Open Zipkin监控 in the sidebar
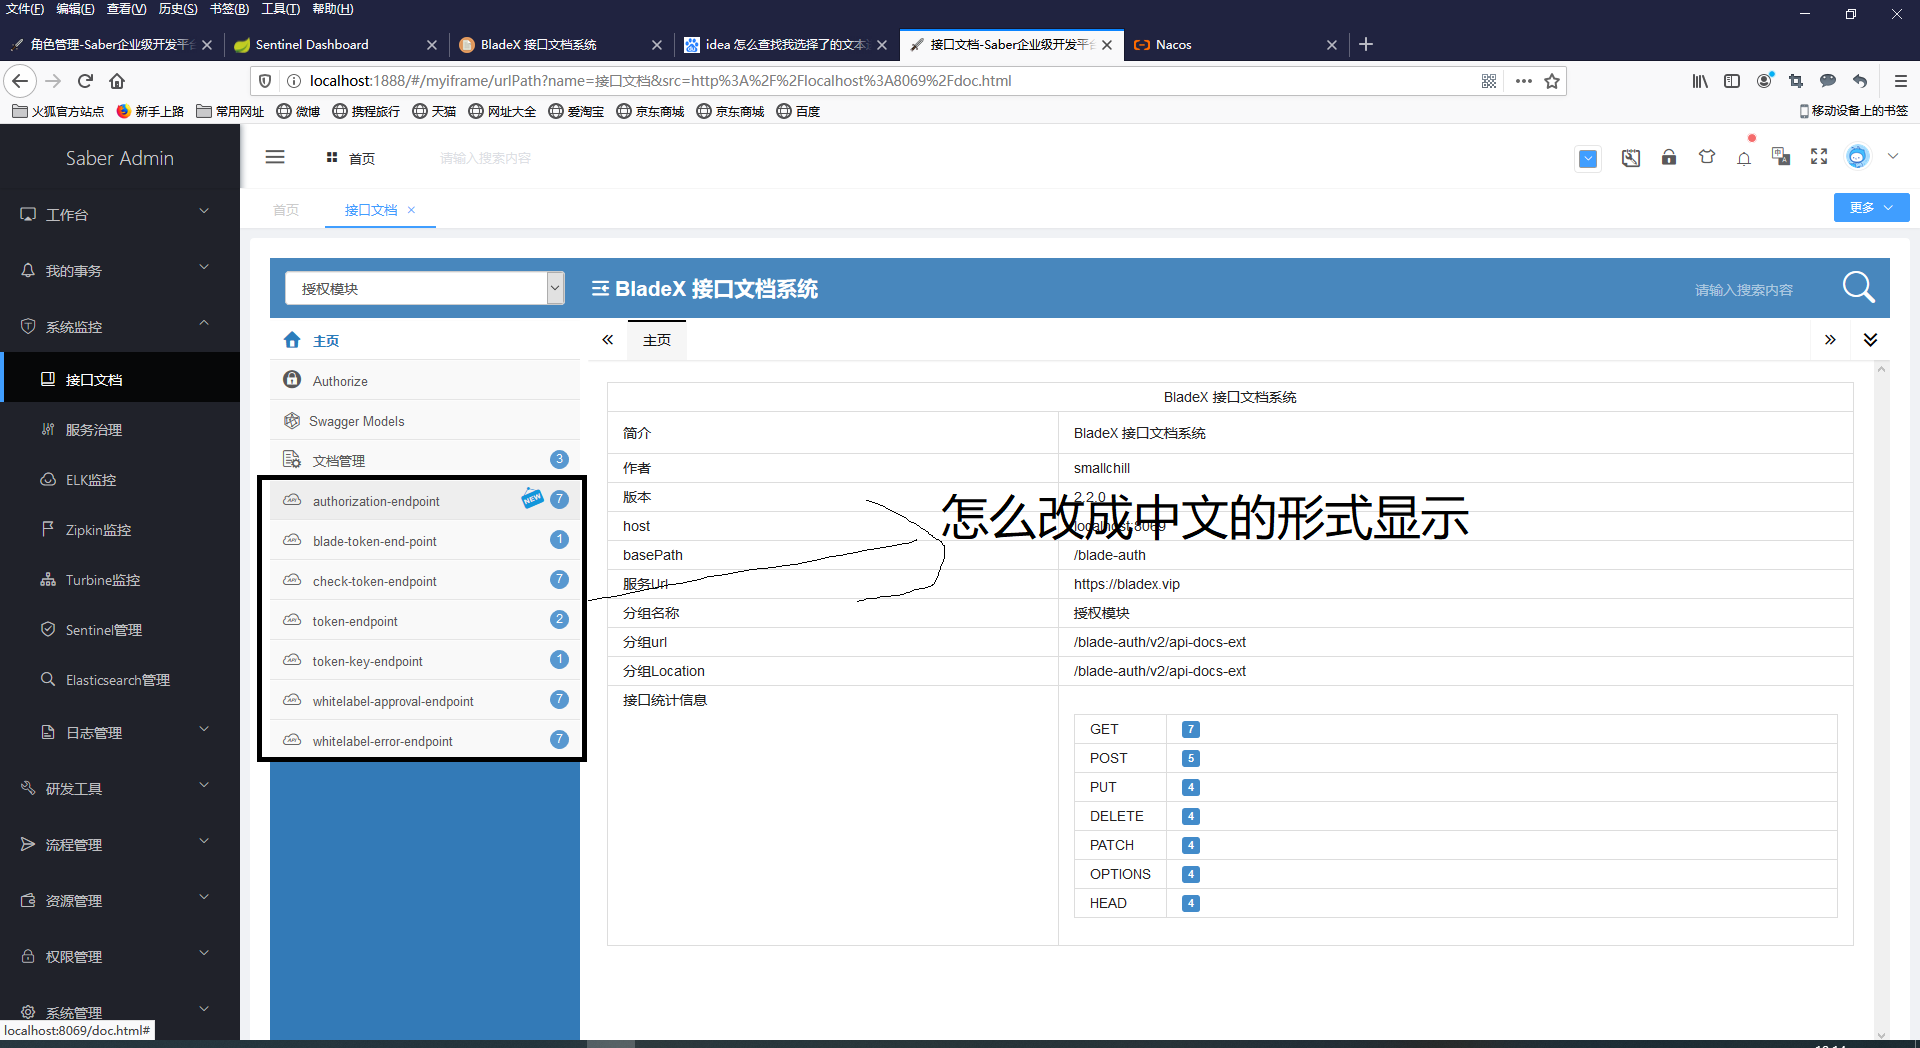This screenshot has width=1920, height=1048. click(120, 529)
